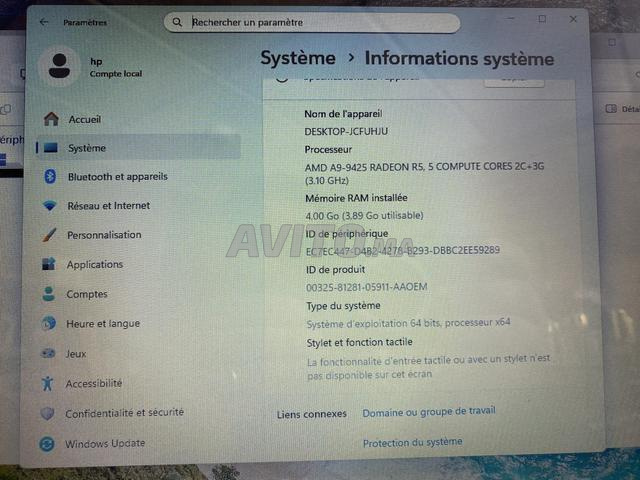Click the Système d'exploitation 64 bits text
The width and height of the screenshot is (640, 480).
point(408,323)
